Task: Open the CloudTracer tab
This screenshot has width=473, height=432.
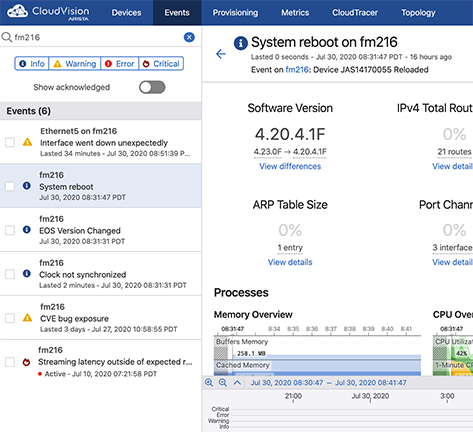Action: (x=355, y=13)
